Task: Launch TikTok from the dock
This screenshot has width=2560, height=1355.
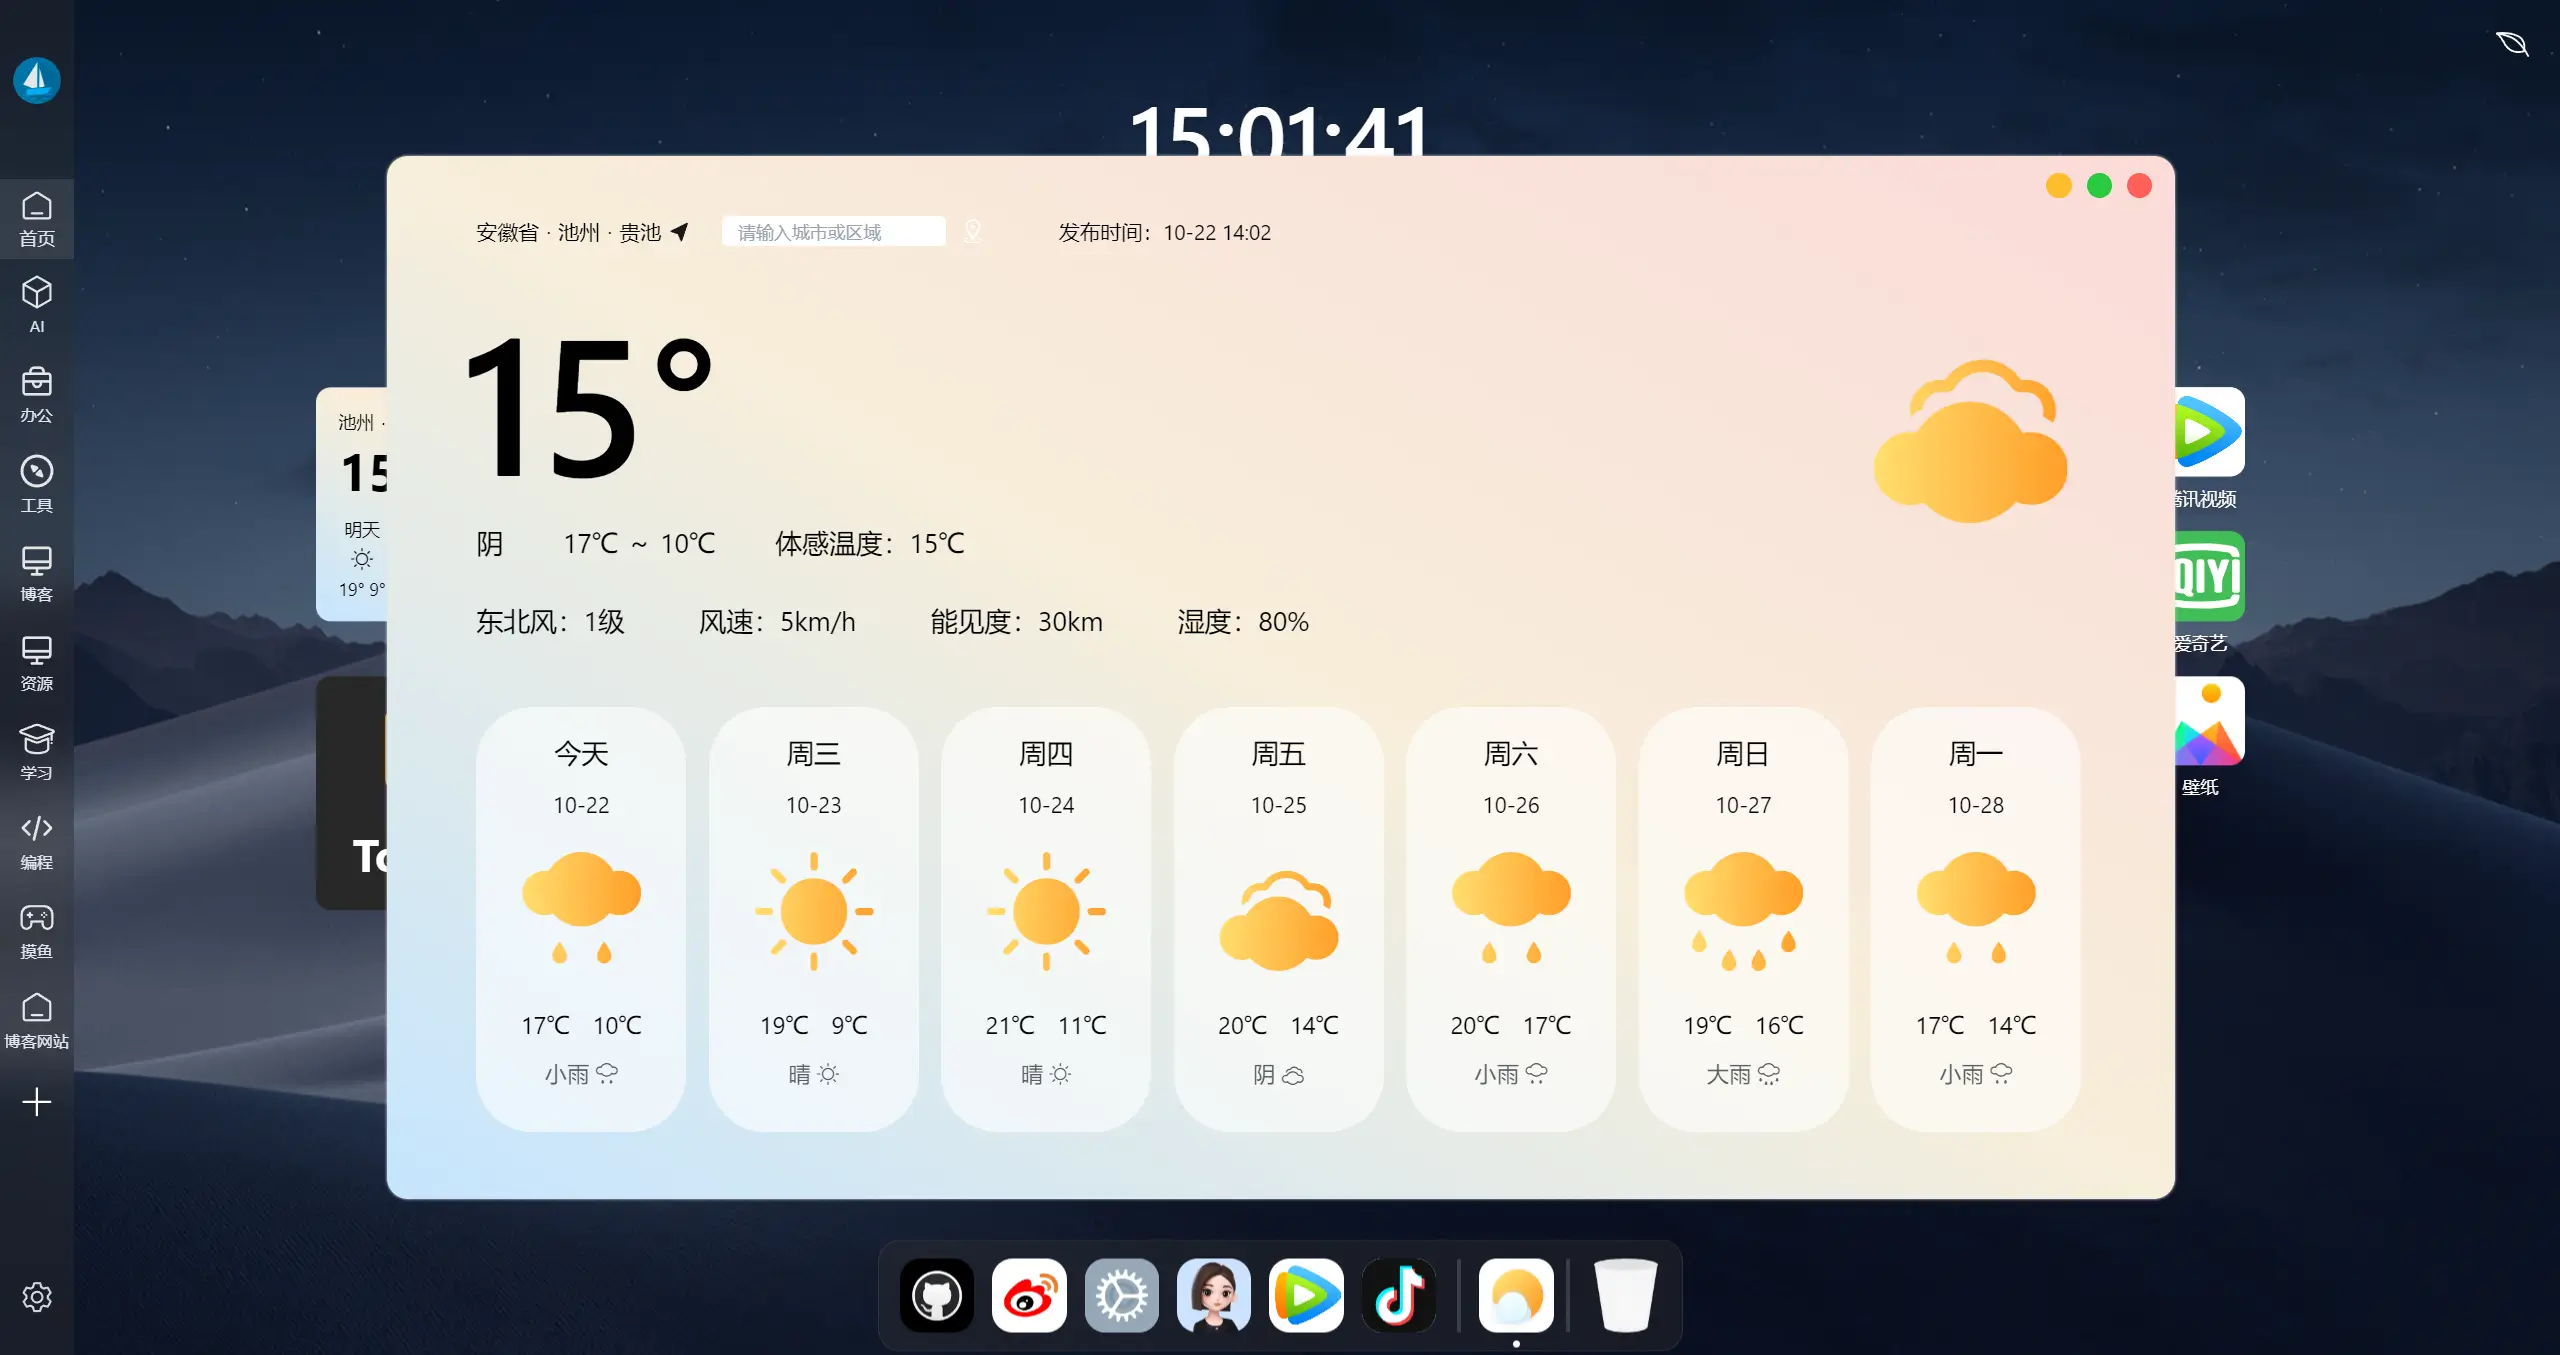Action: click(x=1398, y=1296)
